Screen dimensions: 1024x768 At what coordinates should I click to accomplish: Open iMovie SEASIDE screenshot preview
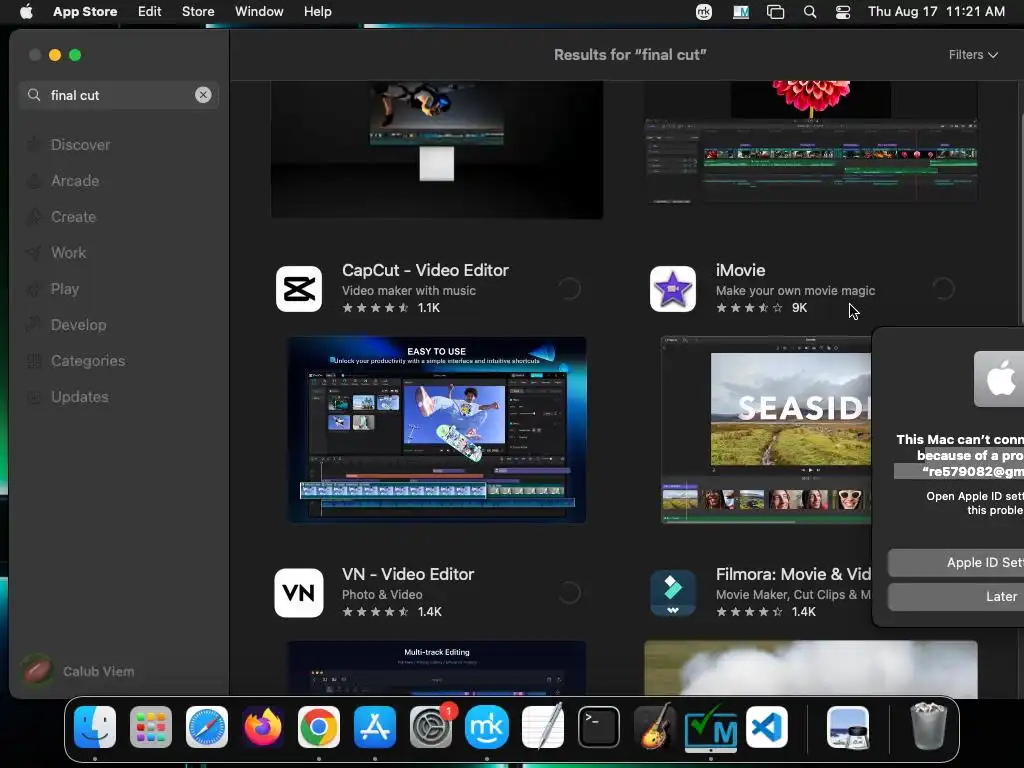[x=766, y=430]
